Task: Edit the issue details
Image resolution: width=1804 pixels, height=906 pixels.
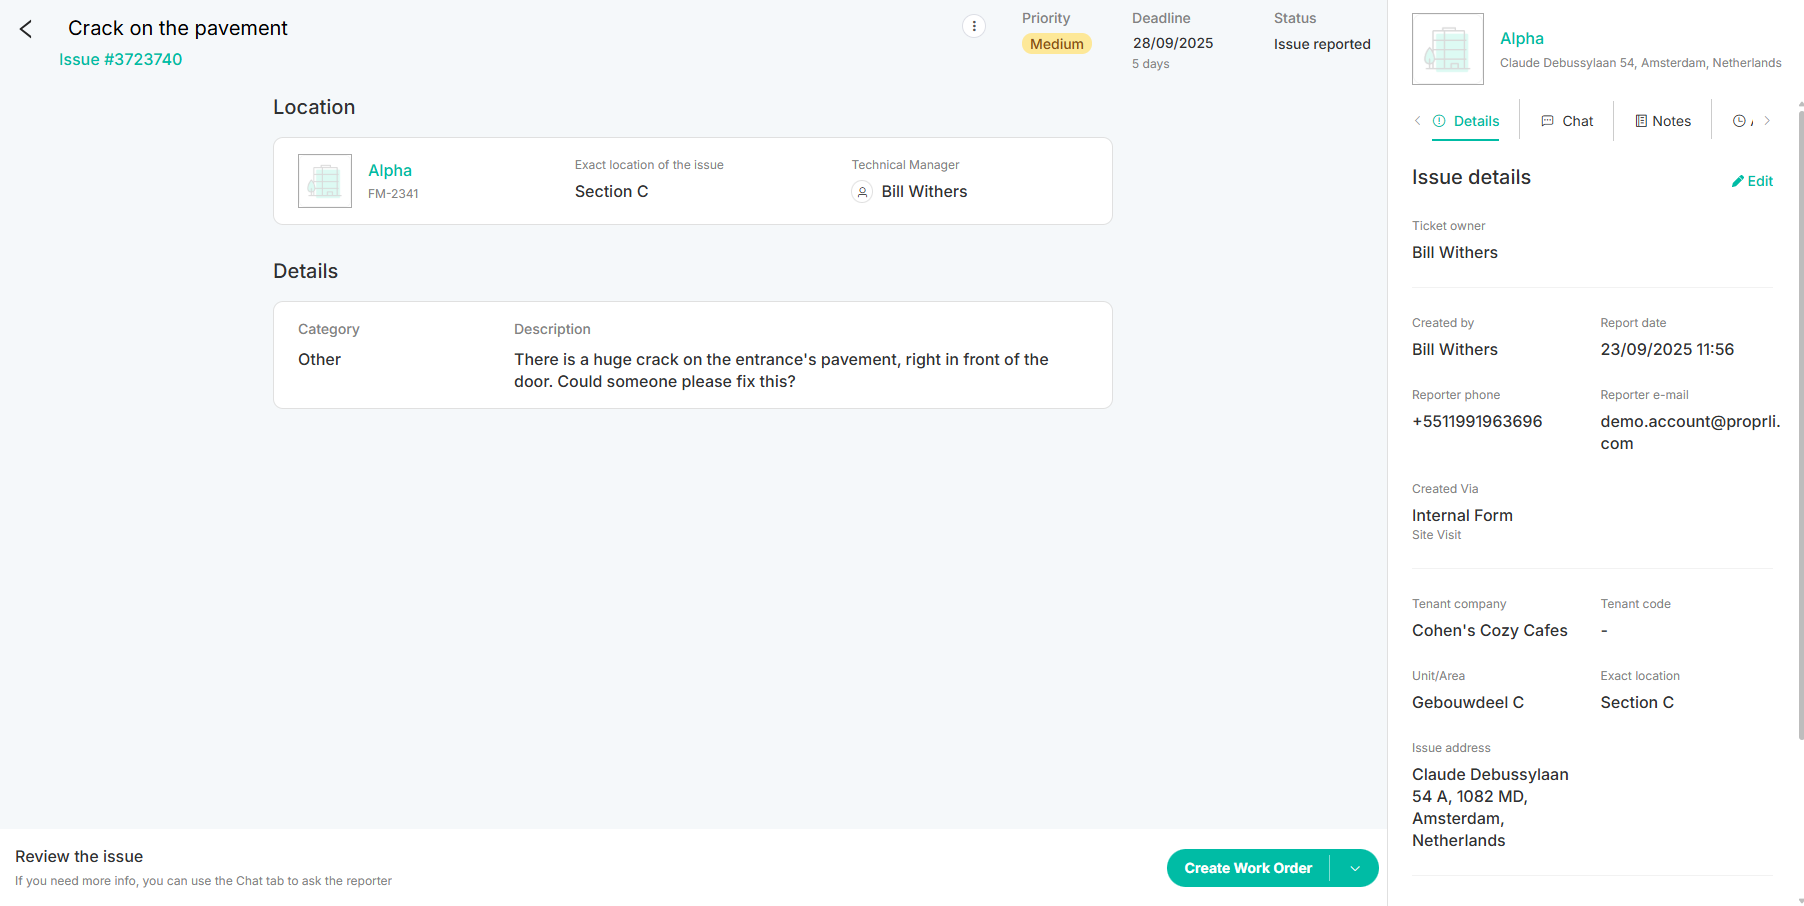Action: point(1752,181)
